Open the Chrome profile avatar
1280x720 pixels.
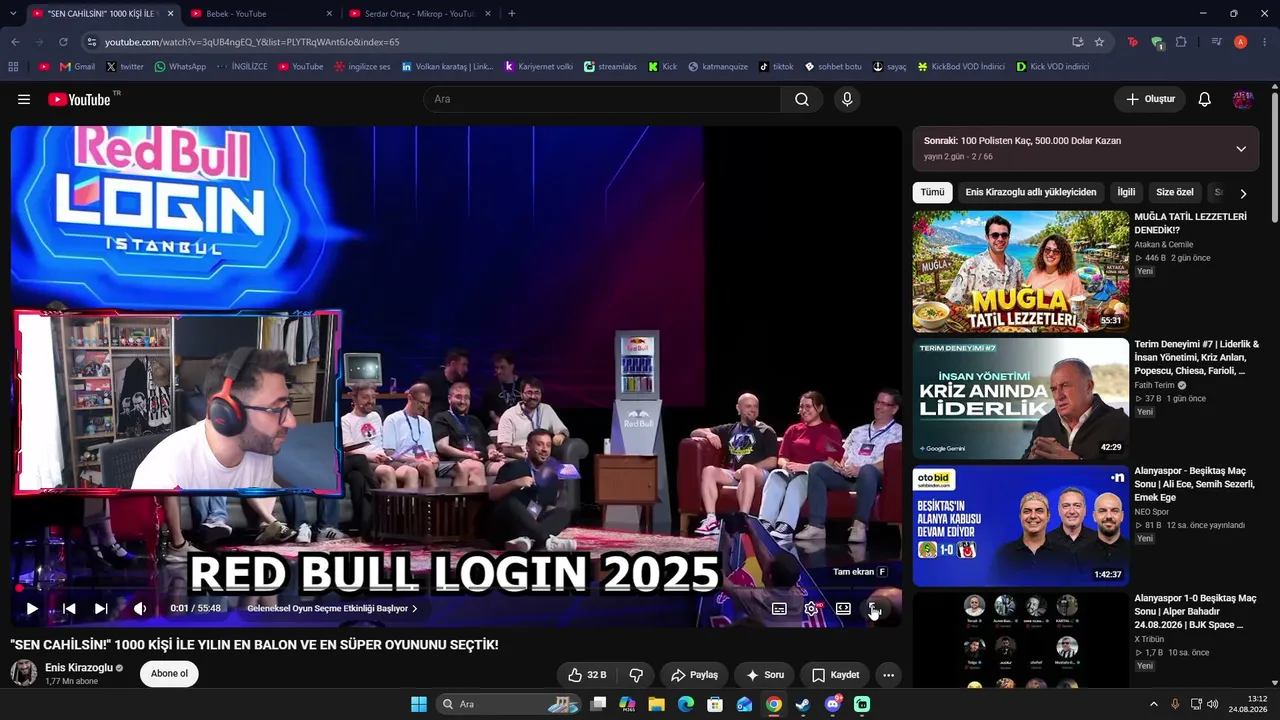1241,42
